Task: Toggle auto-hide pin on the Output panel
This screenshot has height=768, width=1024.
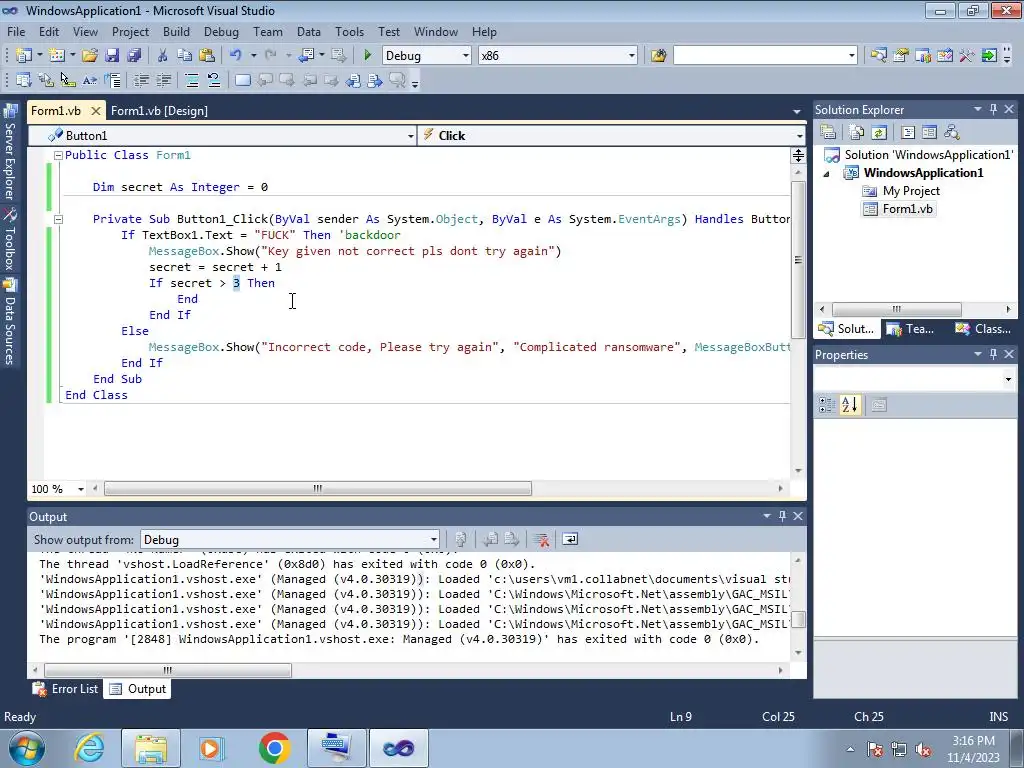Action: point(782,516)
